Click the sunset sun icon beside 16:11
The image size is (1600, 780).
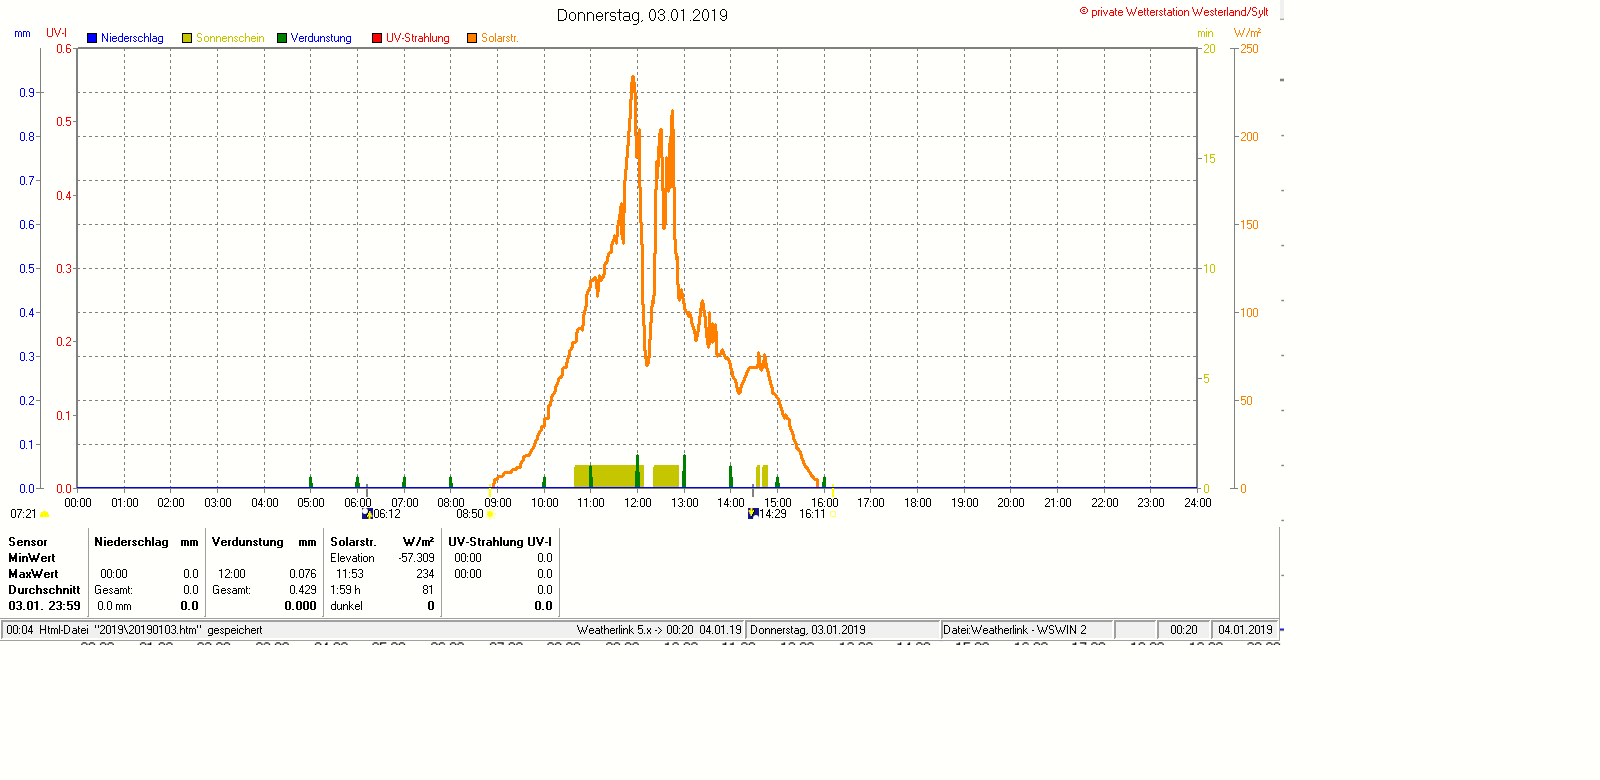[x=833, y=514]
